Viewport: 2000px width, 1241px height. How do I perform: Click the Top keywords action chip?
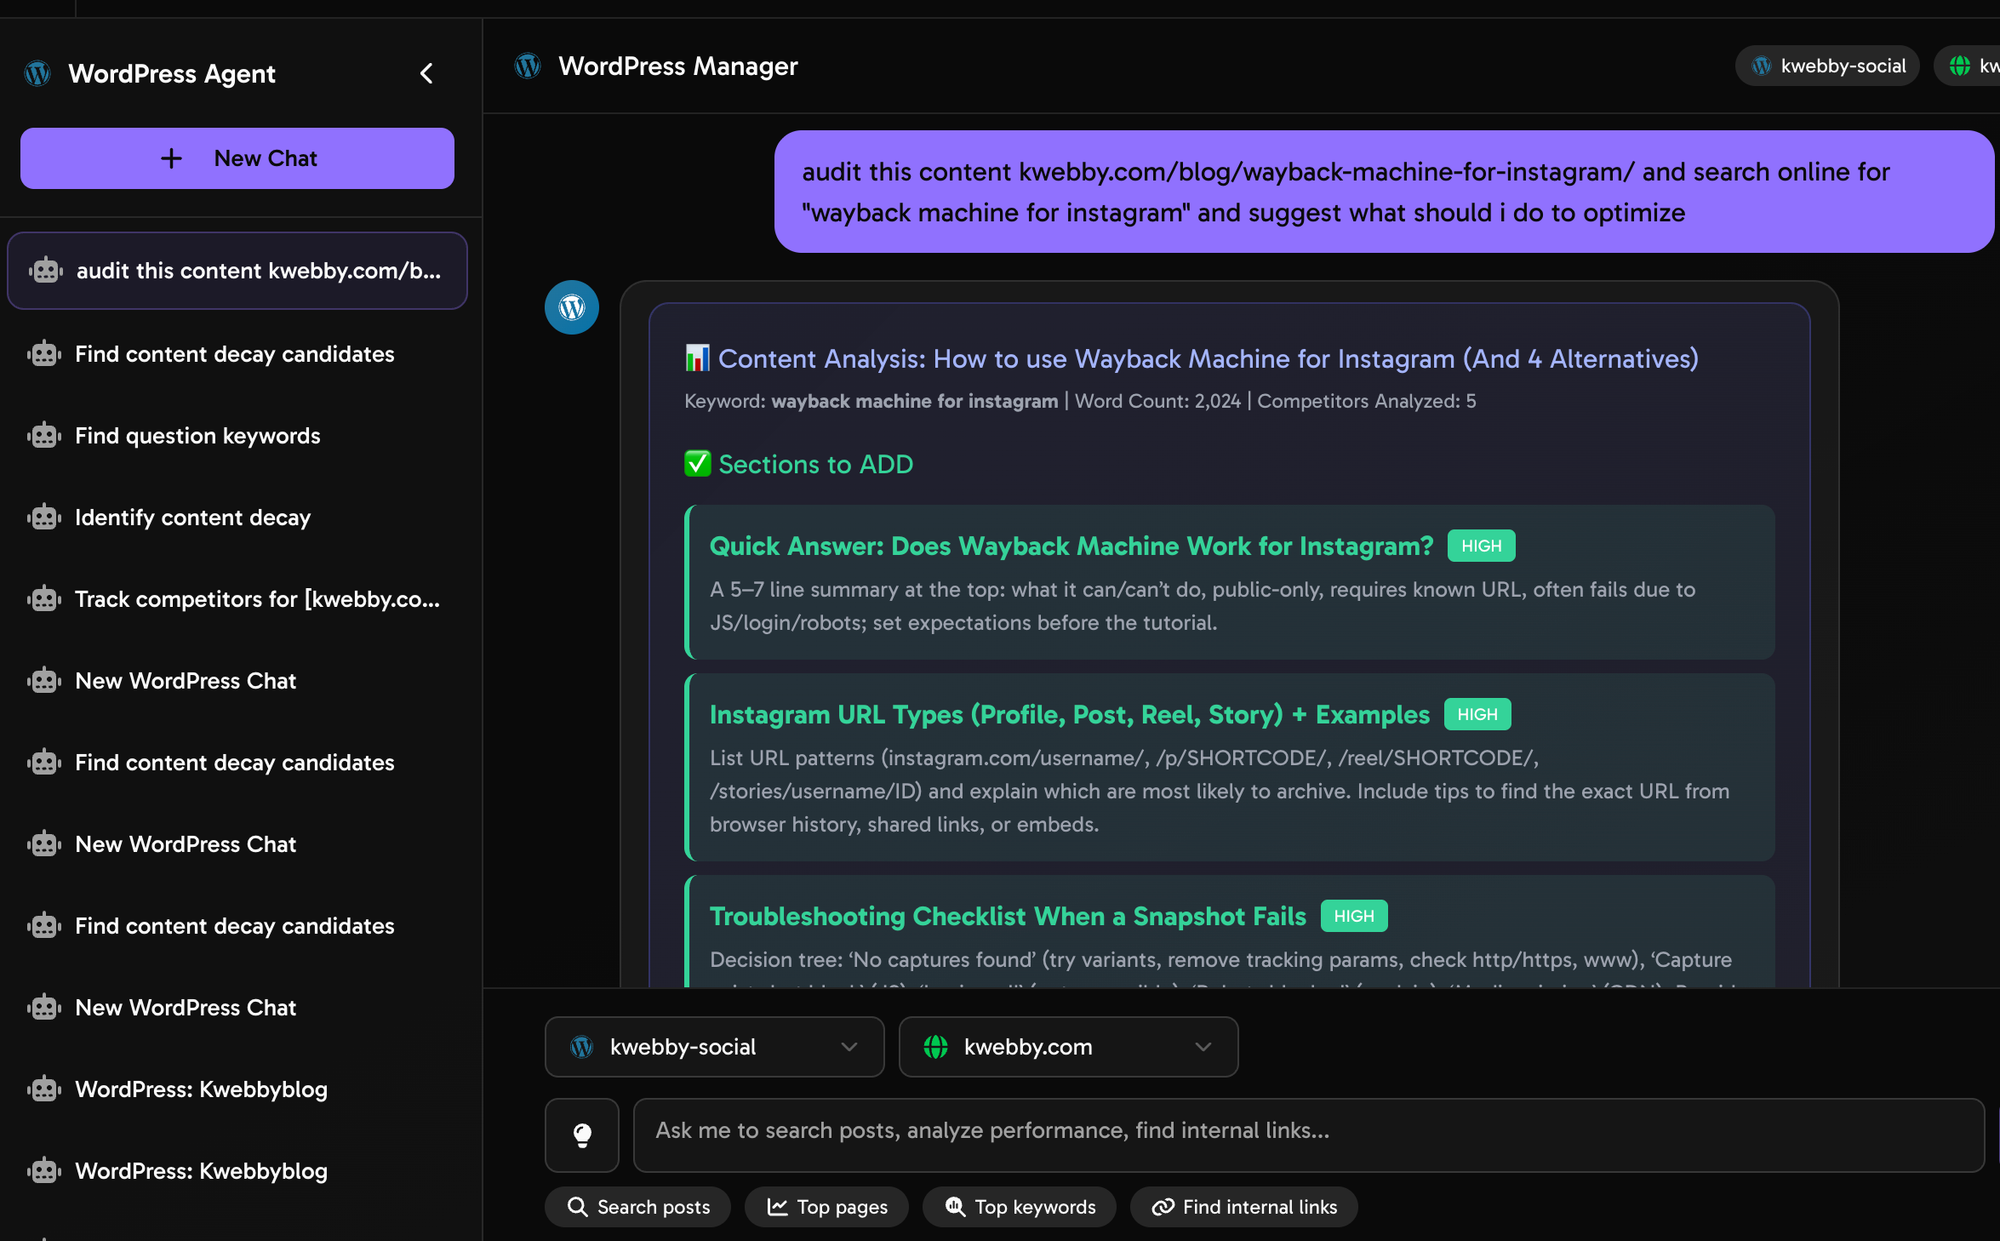click(1019, 1207)
